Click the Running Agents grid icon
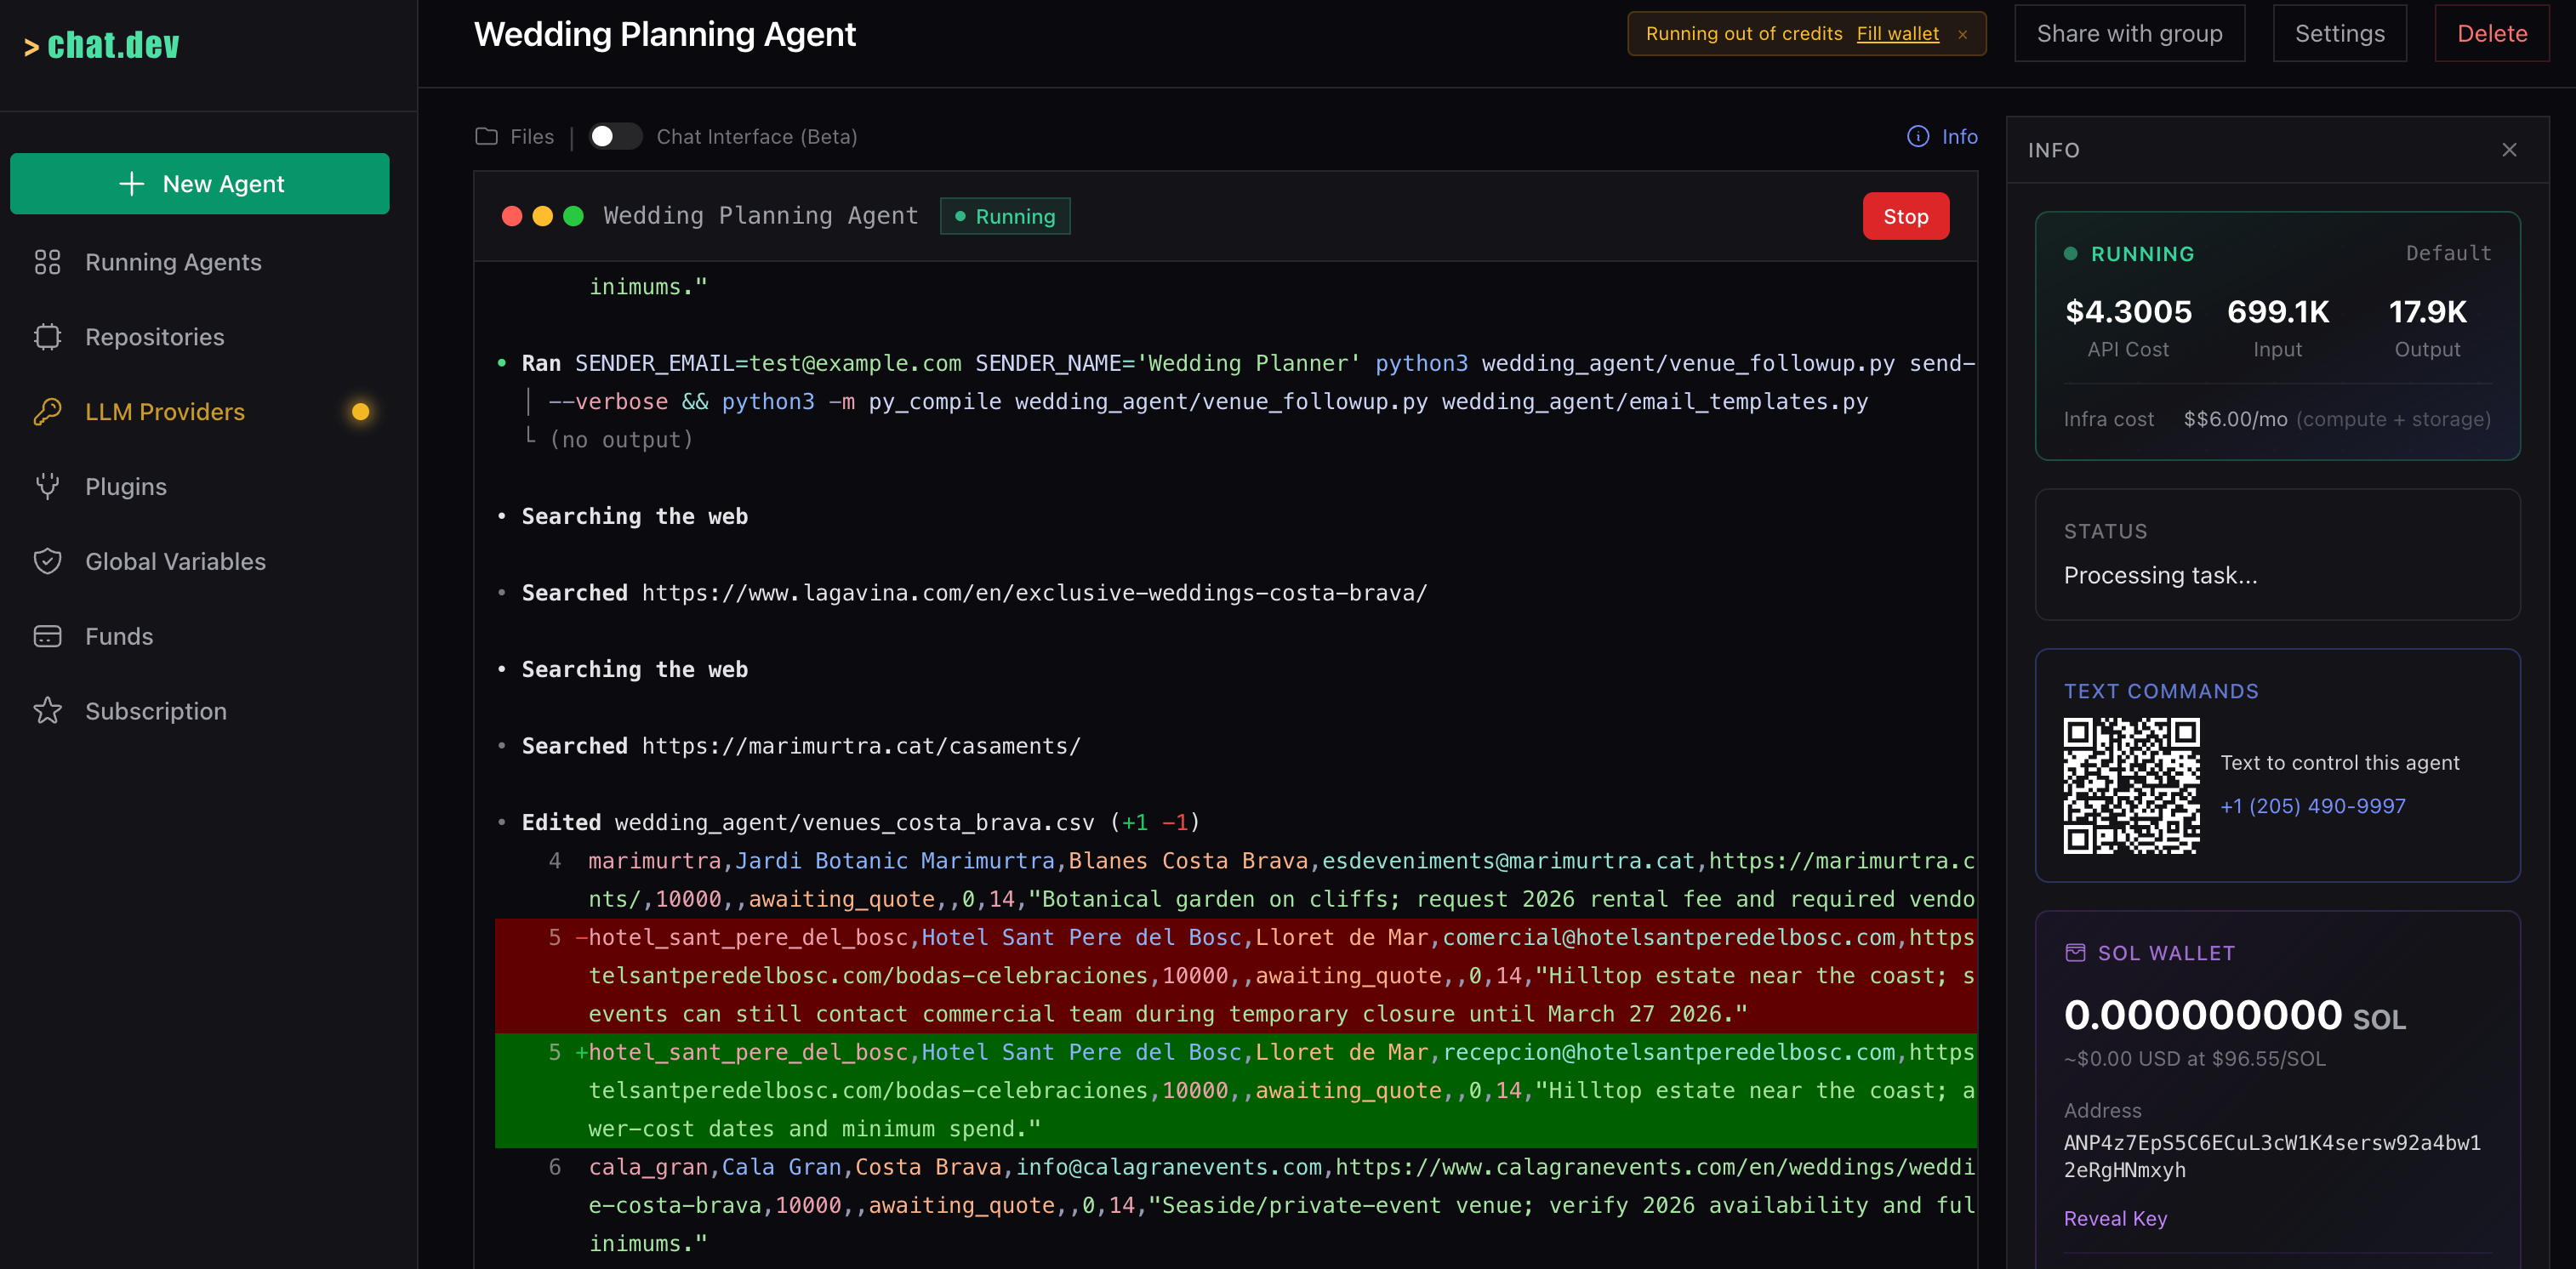 pos(47,262)
